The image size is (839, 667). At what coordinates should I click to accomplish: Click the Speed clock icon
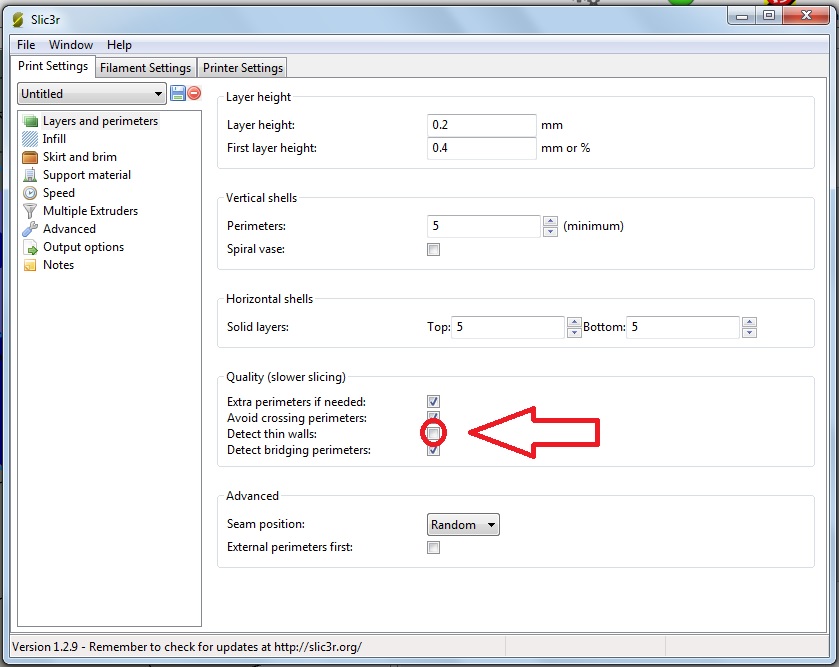click(30, 193)
